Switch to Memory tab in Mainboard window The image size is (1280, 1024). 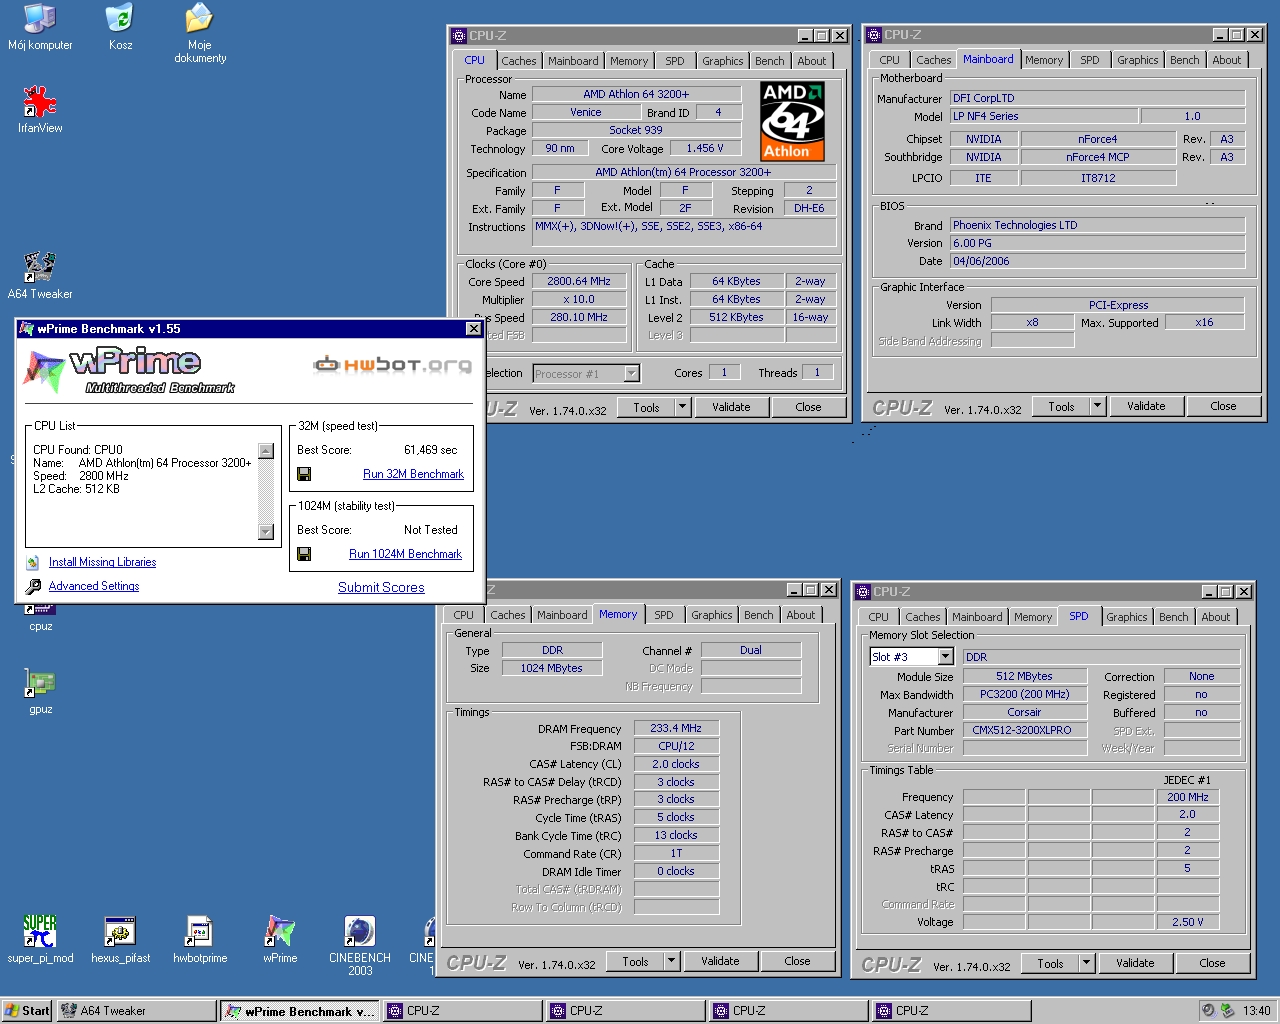[1044, 60]
